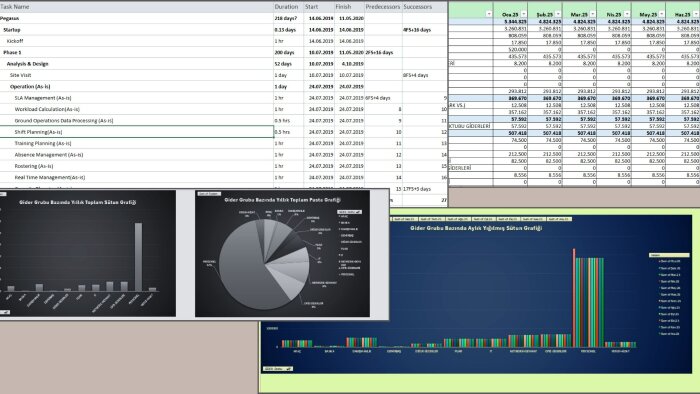Click the 520.000 cell under Oca.23
700x394 pixels.
tap(510, 50)
